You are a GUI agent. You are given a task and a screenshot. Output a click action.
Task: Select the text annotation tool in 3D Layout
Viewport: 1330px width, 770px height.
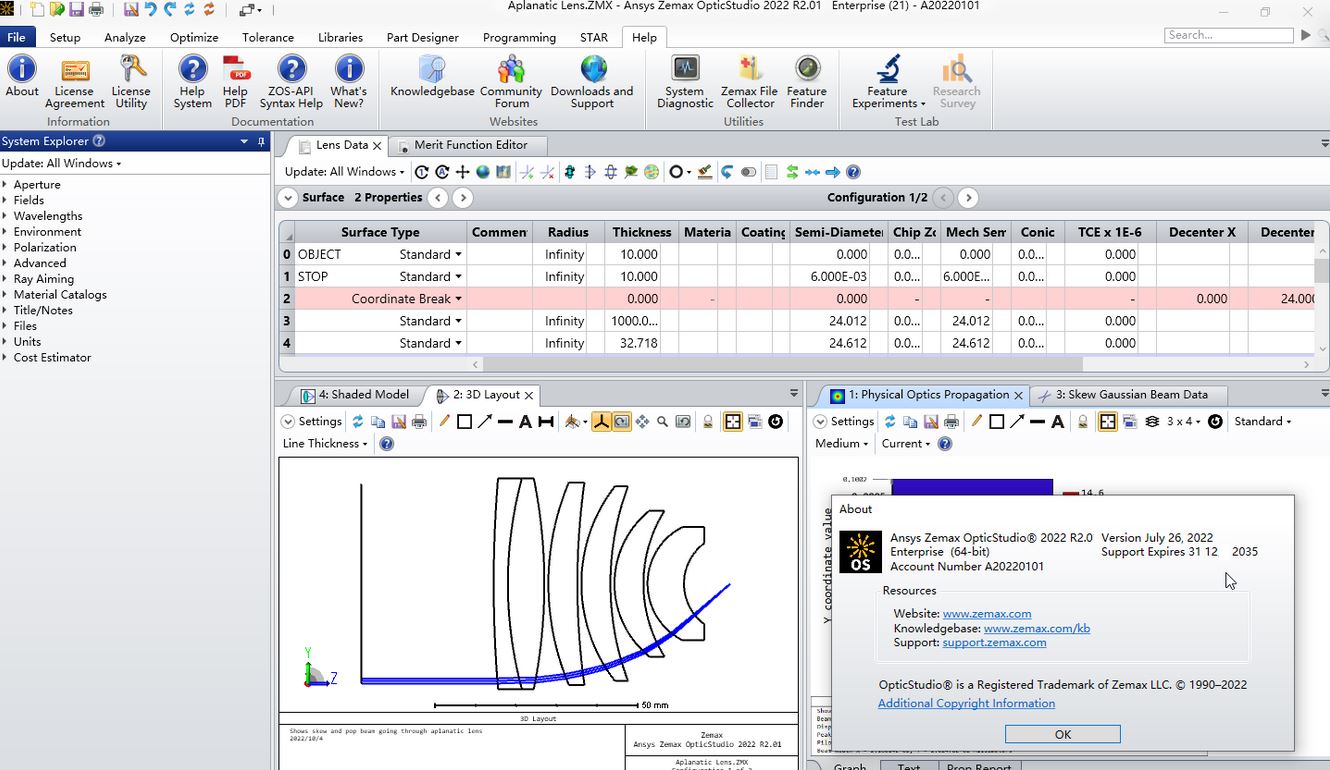point(526,421)
